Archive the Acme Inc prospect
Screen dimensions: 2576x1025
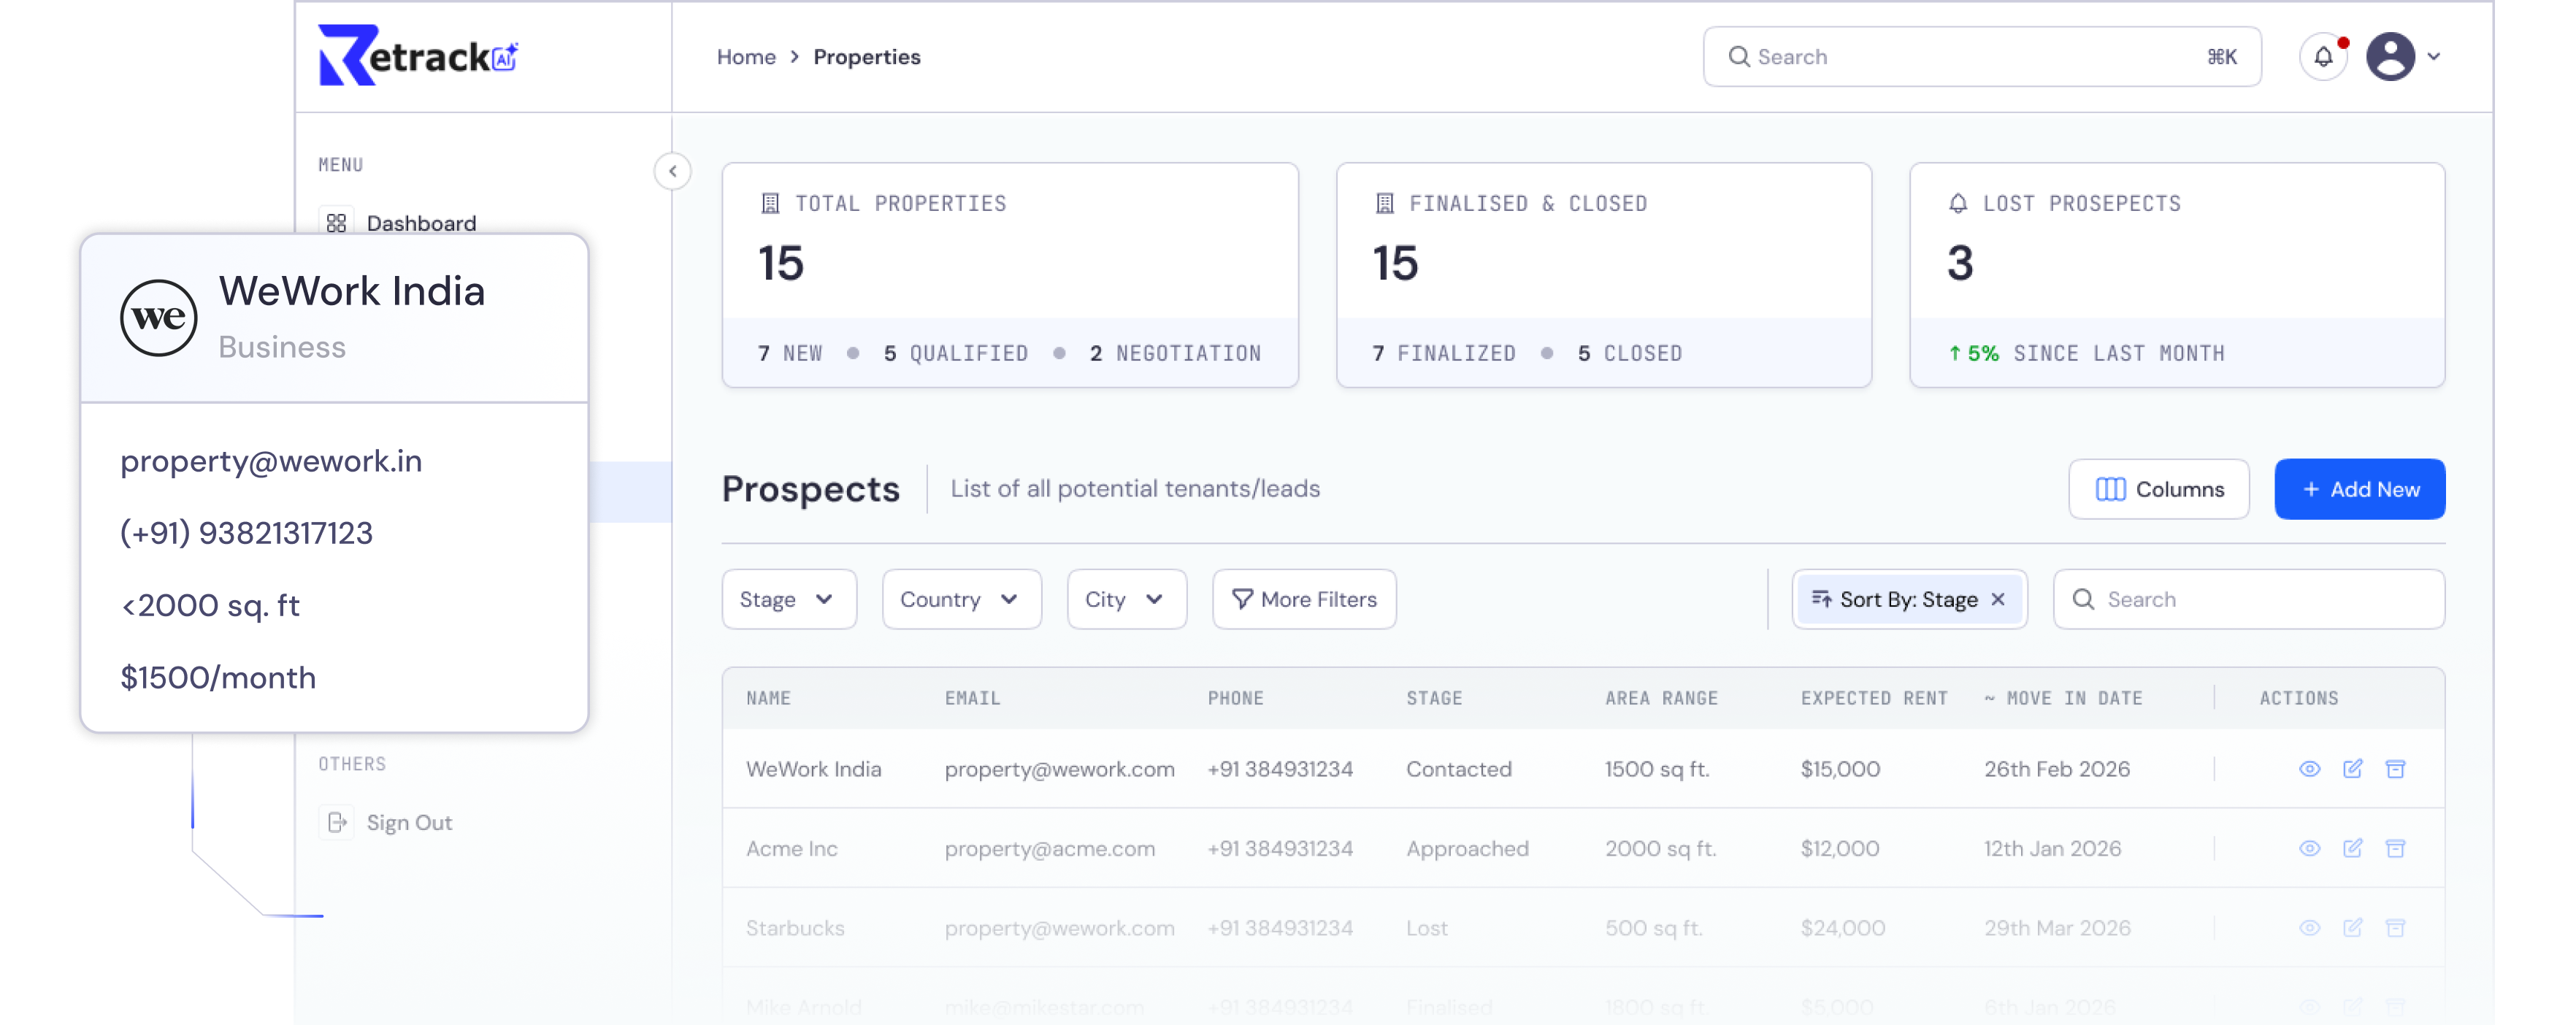(2395, 848)
